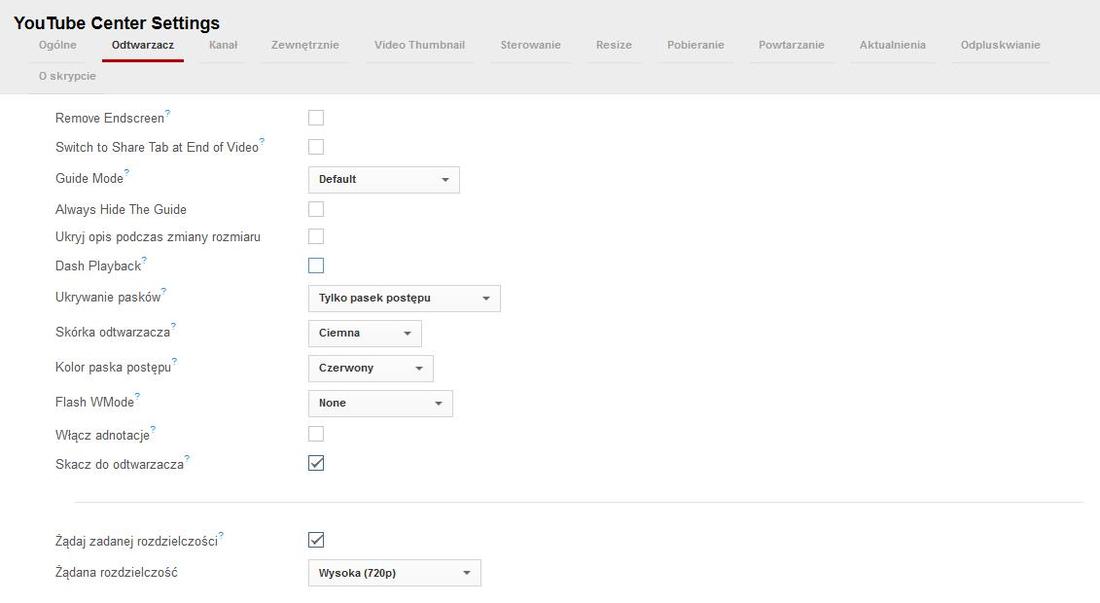Expand Flash WMode None dropdown
Viewport: 1100px width, 603px height.
[380, 403]
